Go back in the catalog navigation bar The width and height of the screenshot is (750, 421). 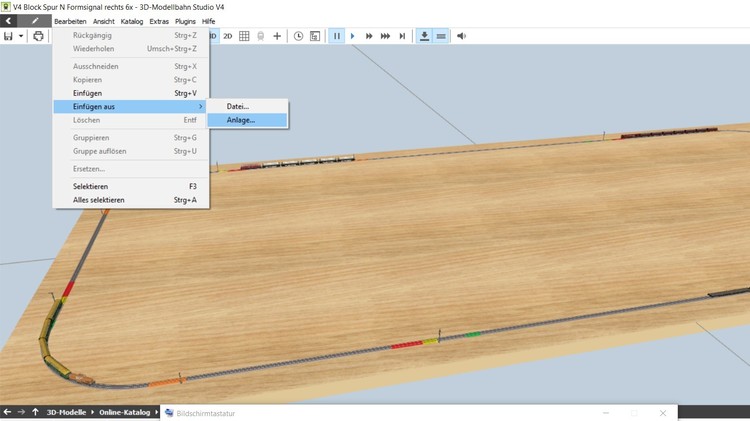[x=7, y=412]
